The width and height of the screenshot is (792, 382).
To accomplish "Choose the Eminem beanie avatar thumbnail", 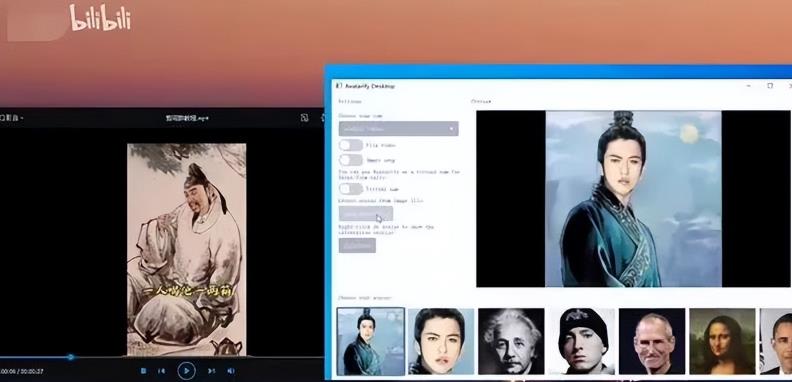I will pyautogui.click(x=581, y=341).
